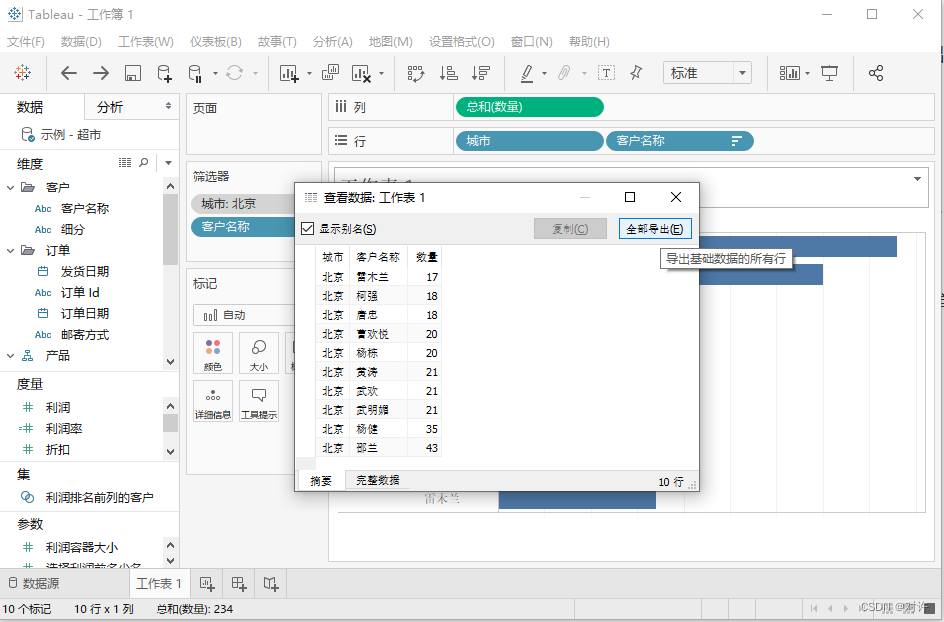The height and width of the screenshot is (622, 944).
Task: Open the worksheet title dropdown arrow
Action: [x=917, y=179]
